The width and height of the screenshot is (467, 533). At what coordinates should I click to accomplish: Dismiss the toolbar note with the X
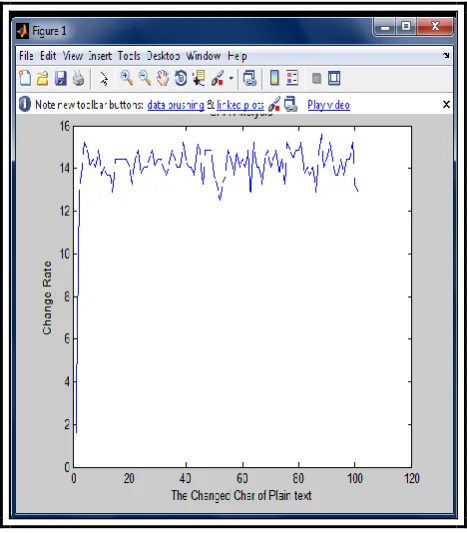click(x=446, y=104)
